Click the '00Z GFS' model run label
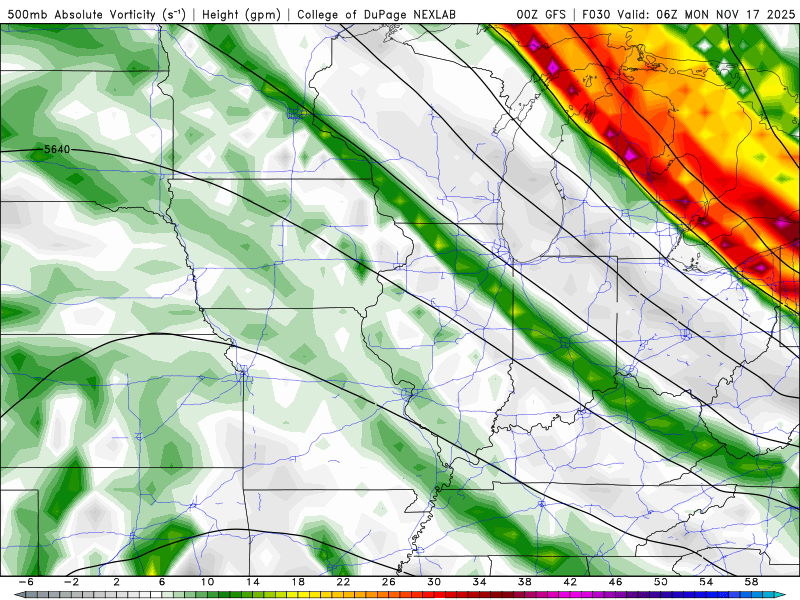 tap(541, 15)
